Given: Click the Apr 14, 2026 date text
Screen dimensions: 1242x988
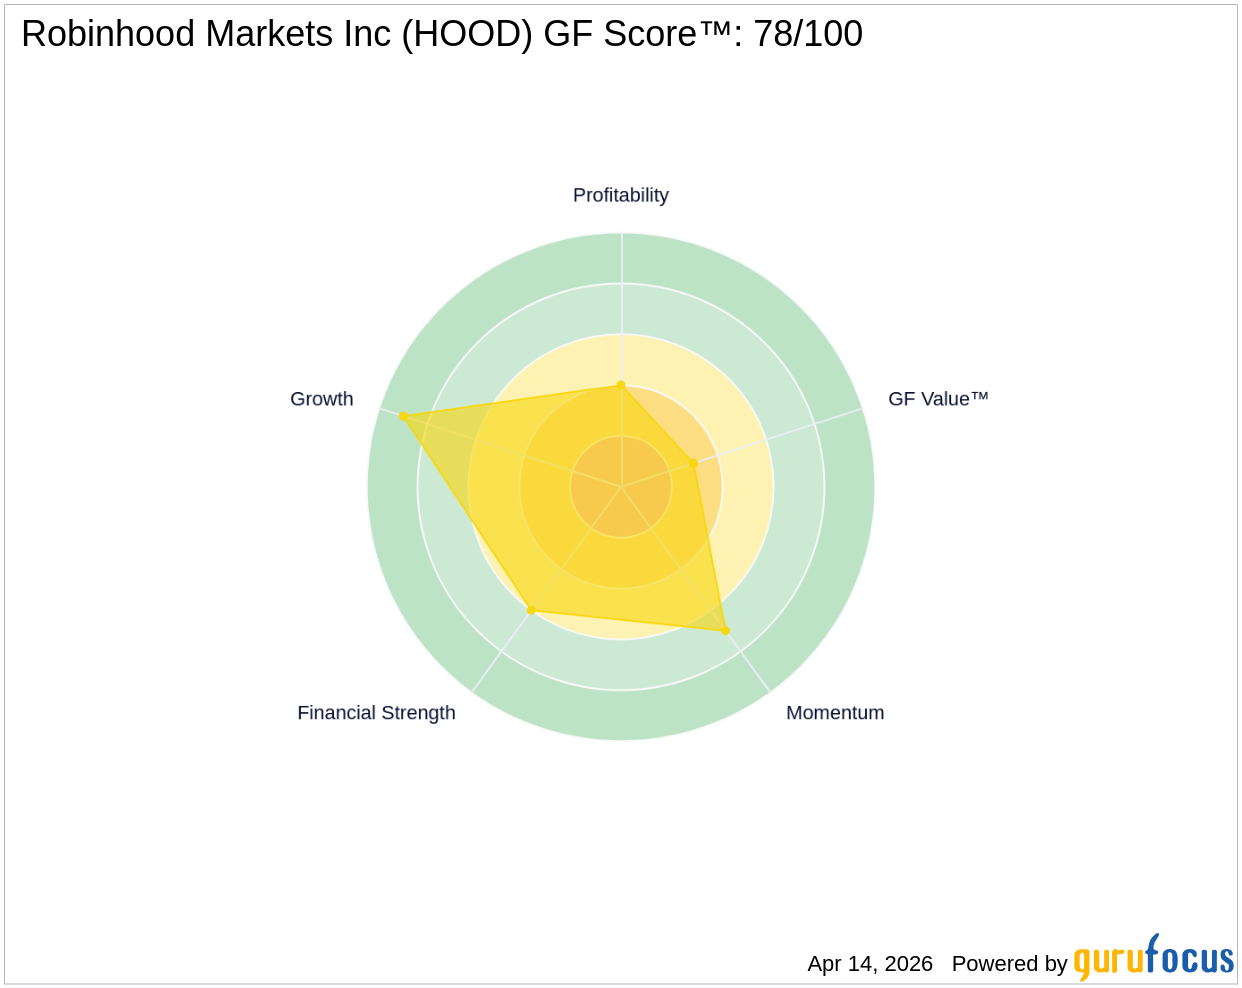Looking at the screenshot, I should pos(869,964).
